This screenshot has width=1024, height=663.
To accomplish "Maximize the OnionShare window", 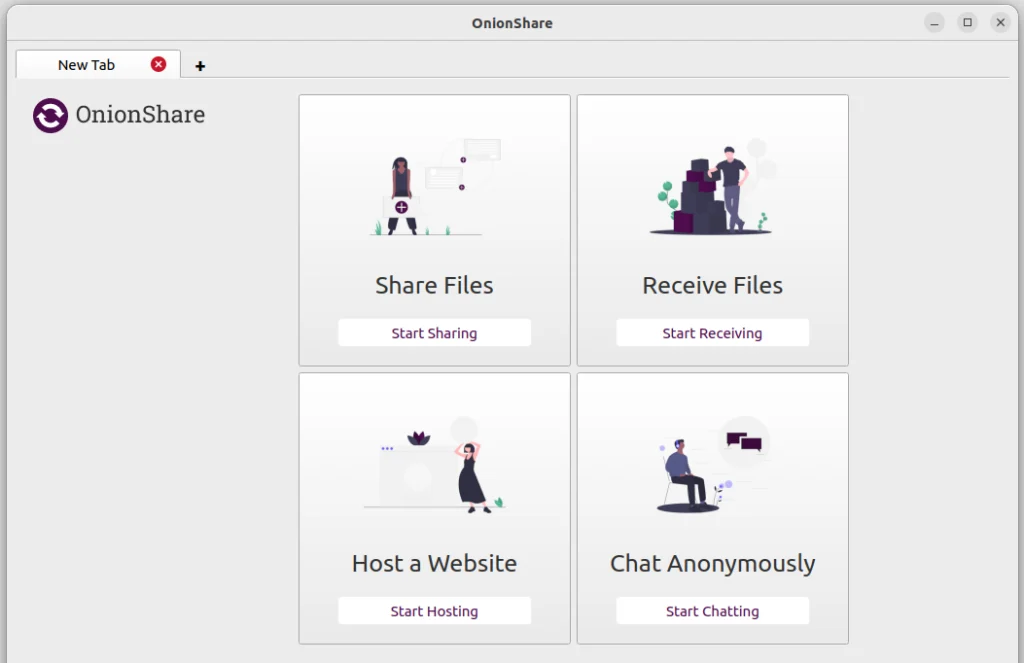I will [967, 22].
